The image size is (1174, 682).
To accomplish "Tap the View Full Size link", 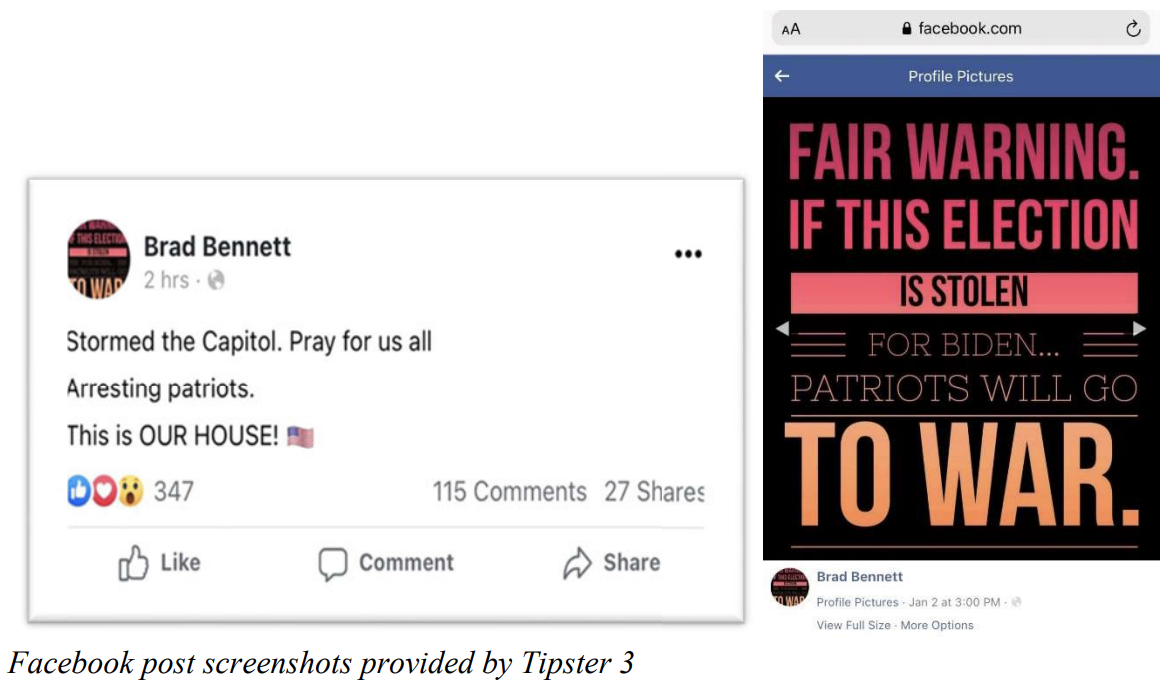I will coord(854,625).
